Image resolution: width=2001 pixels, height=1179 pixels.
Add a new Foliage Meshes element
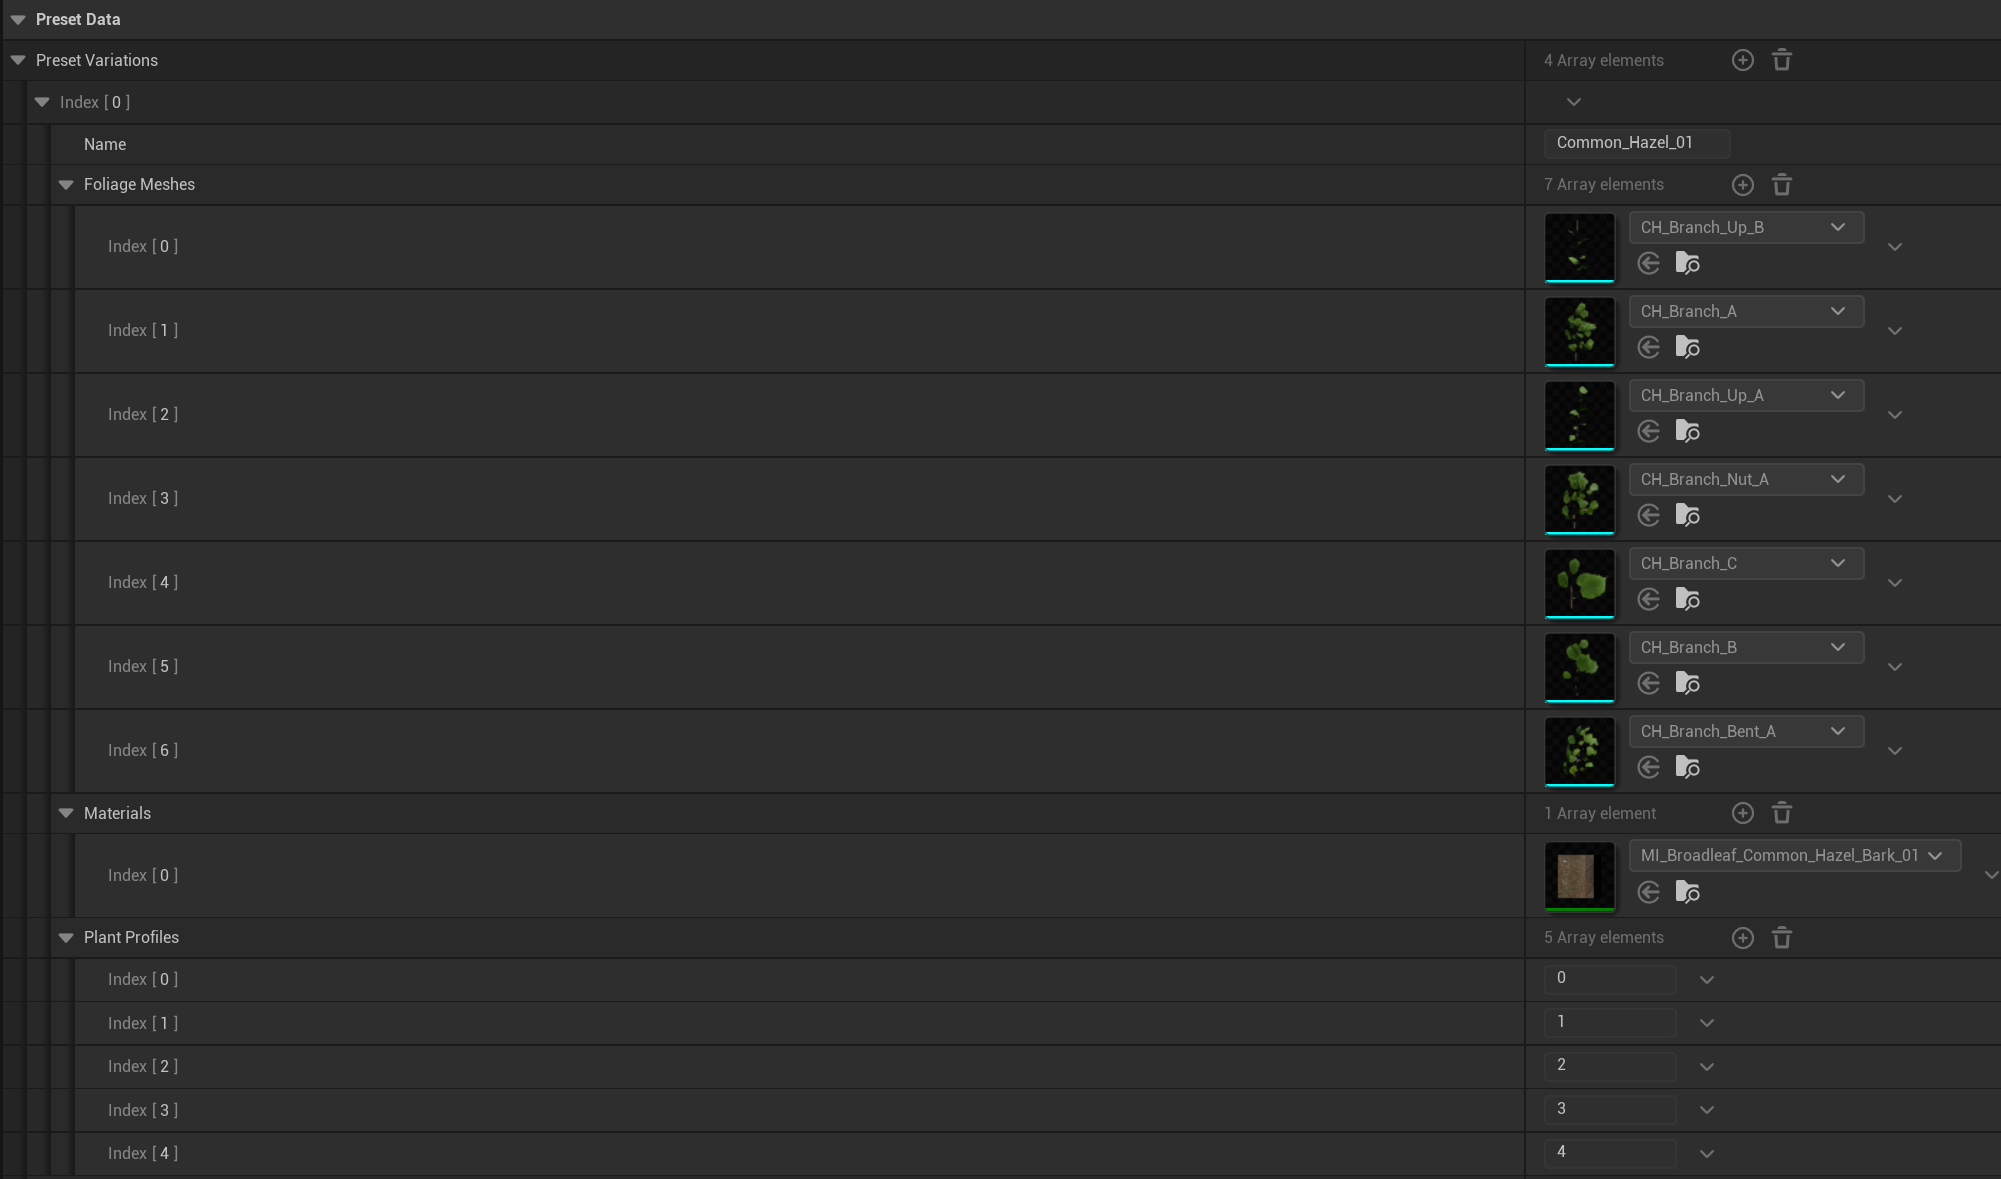point(1742,185)
